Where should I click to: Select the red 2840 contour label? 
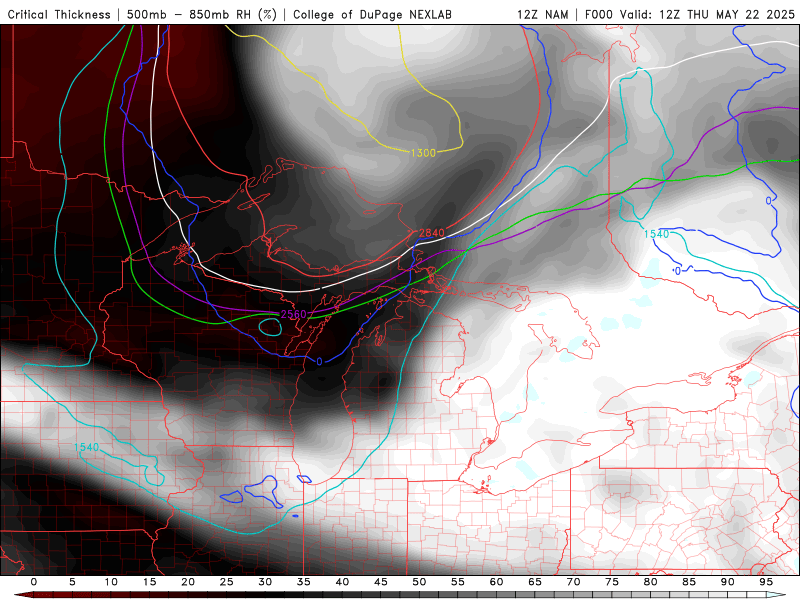click(x=432, y=233)
